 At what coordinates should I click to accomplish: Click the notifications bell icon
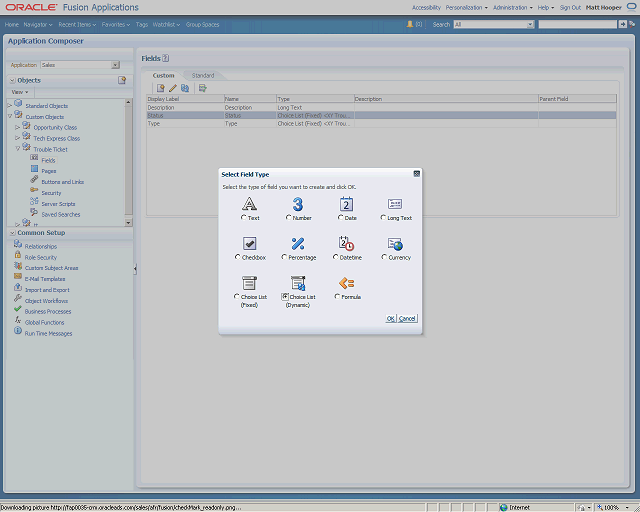point(410,24)
